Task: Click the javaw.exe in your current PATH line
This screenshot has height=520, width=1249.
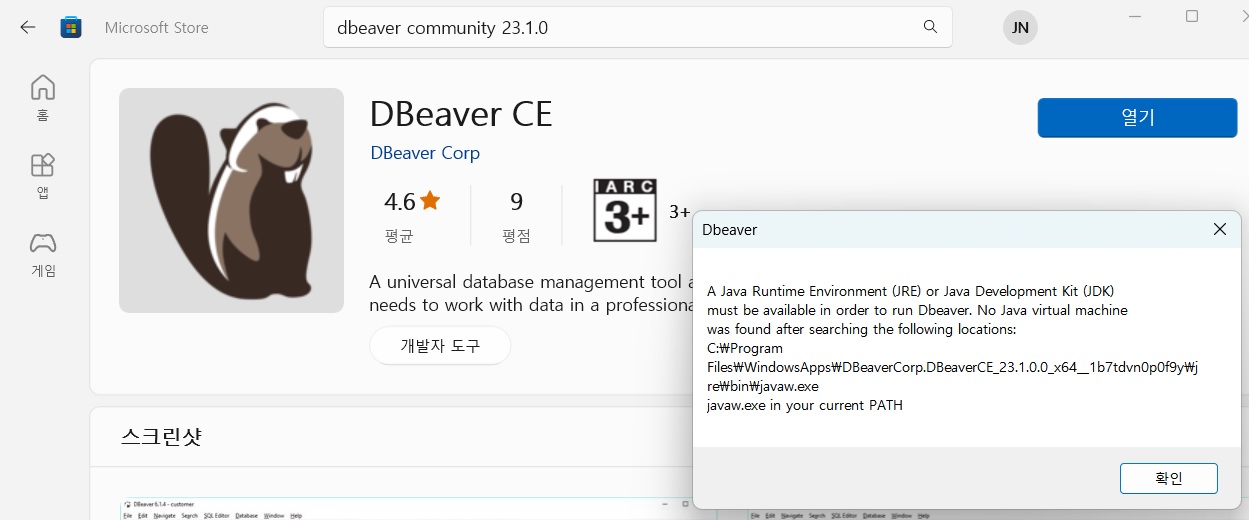Action: pos(805,405)
